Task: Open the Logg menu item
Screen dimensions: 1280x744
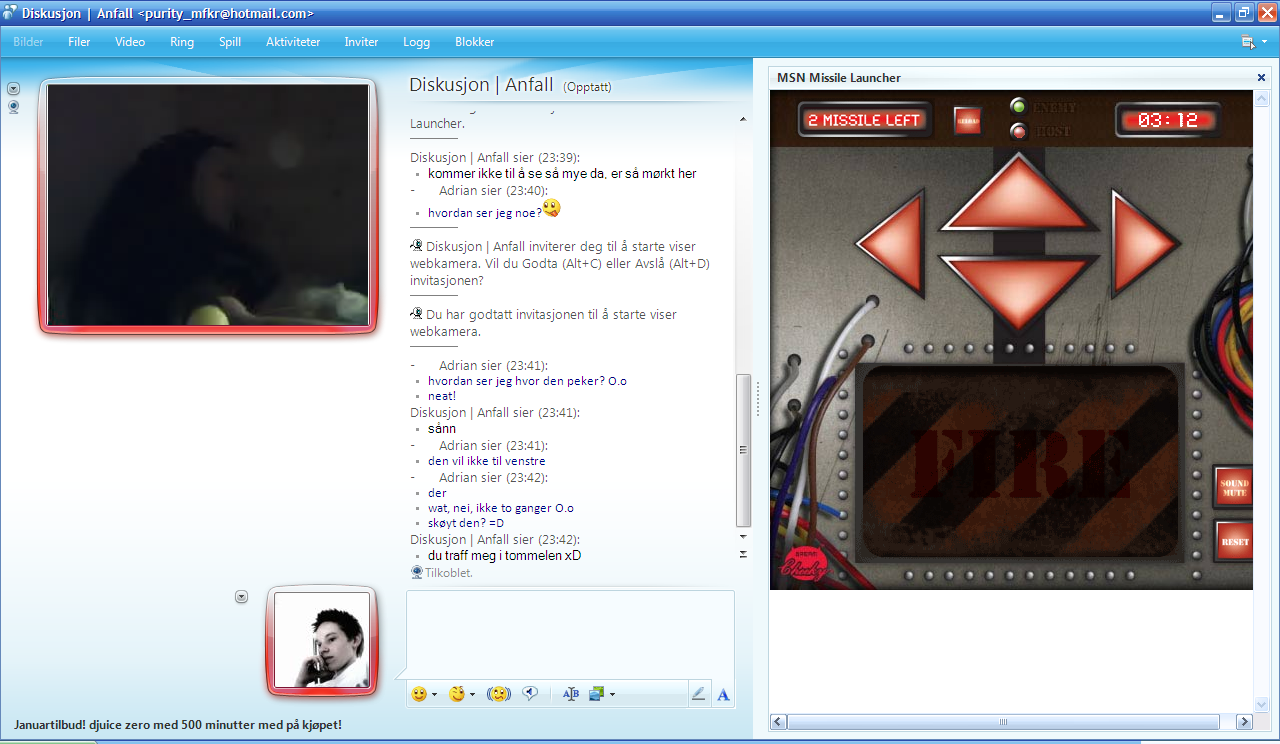Action: pyautogui.click(x=416, y=42)
